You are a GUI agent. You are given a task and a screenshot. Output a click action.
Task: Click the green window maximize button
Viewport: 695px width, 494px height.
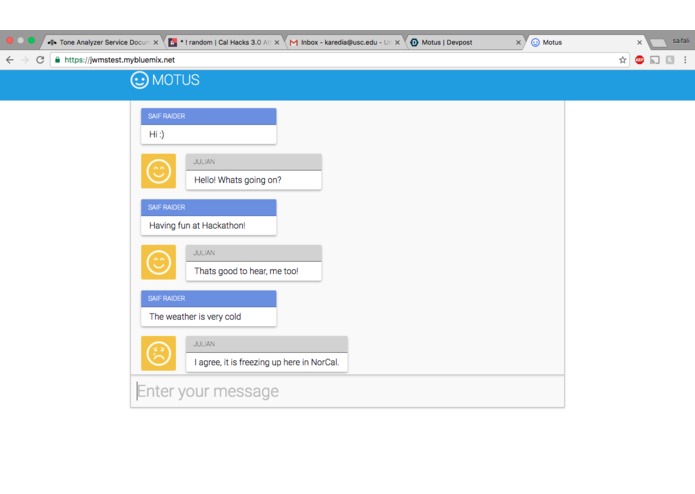pyautogui.click(x=31, y=40)
